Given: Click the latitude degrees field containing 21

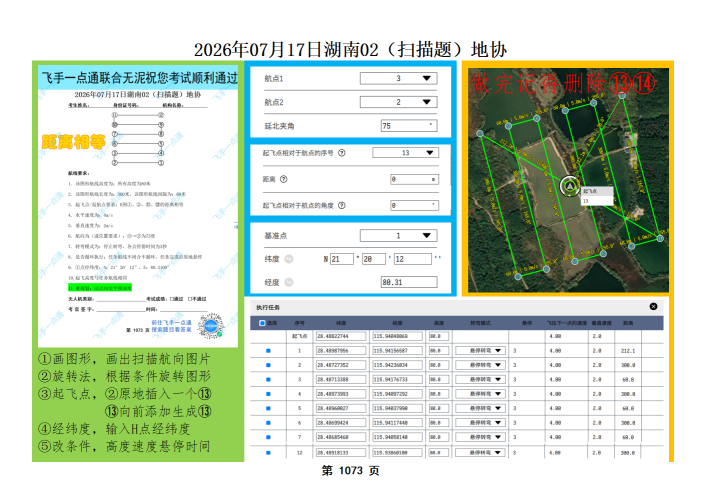Looking at the screenshot, I should [342, 259].
